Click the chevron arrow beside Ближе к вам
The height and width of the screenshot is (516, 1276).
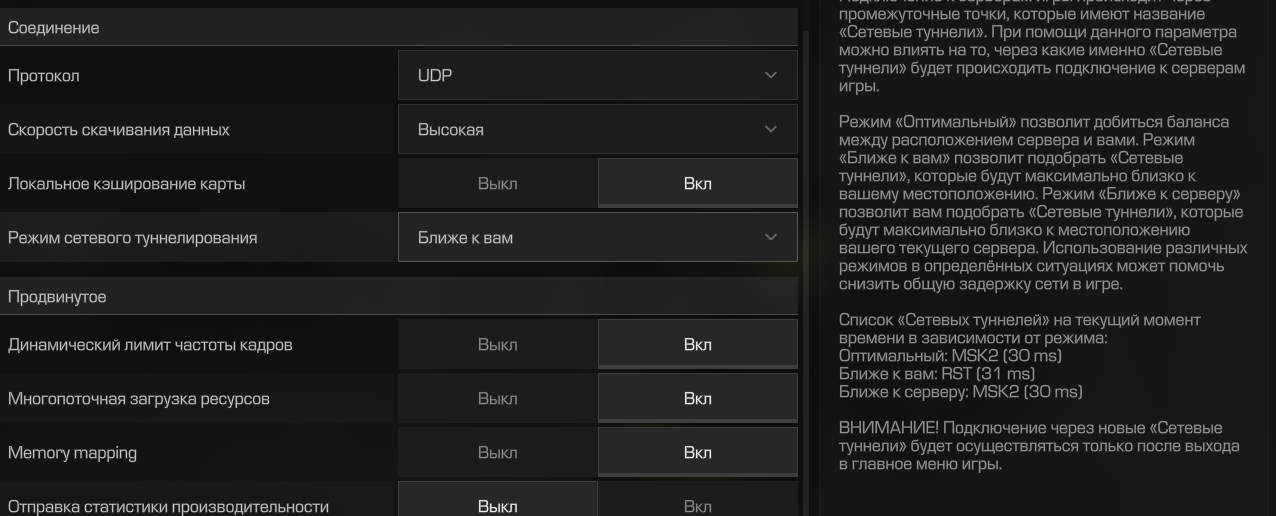pyautogui.click(x=769, y=238)
